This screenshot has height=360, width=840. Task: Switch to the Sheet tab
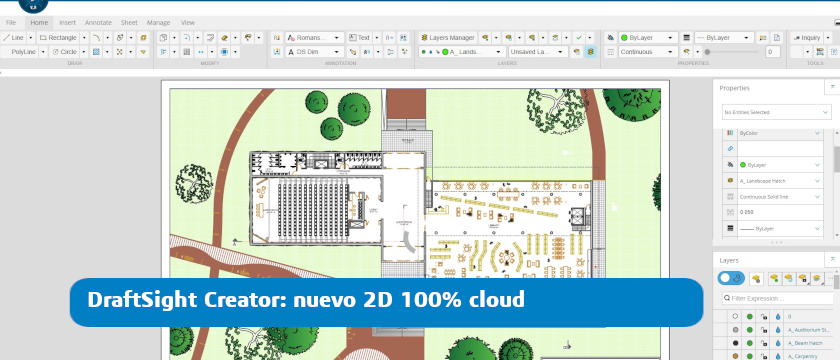pos(129,22)
